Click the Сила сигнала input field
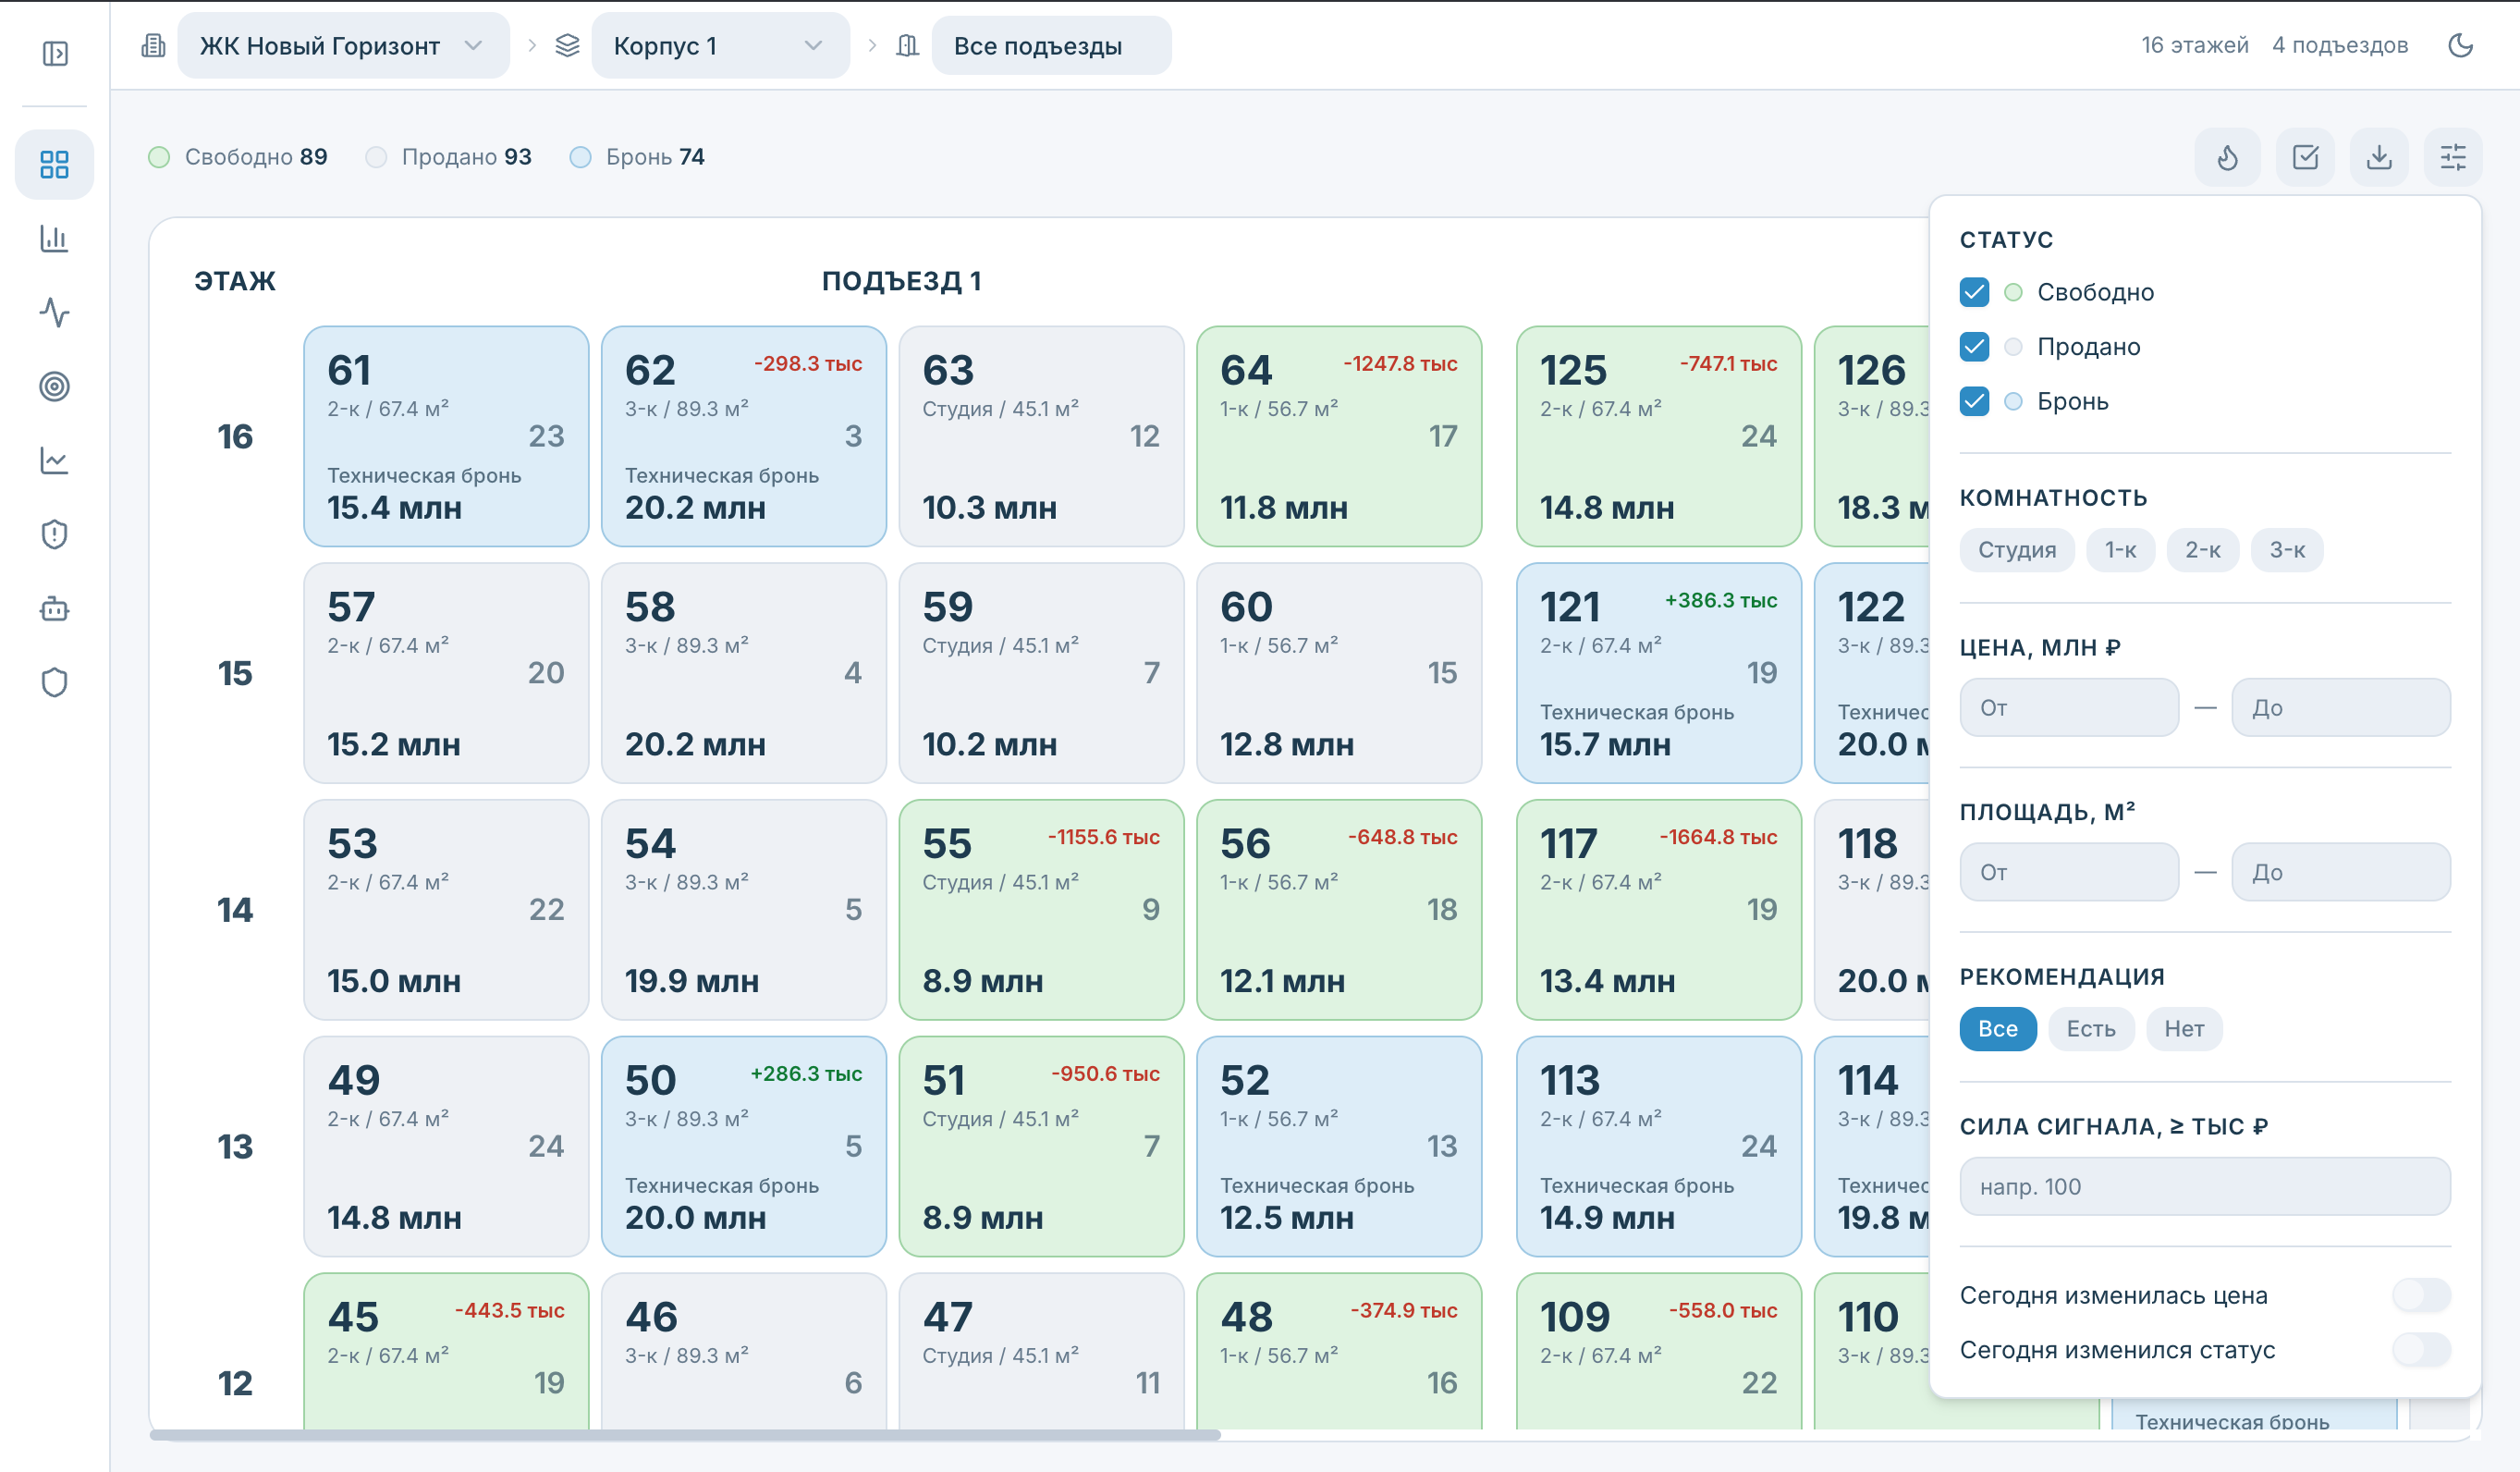Screen dimensions: 2520x1472 (x=2205, y=1186)
